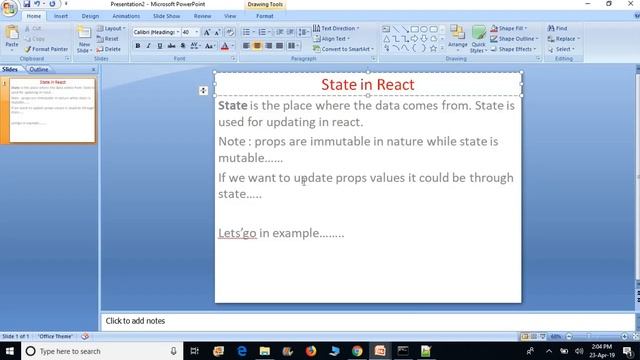Activate the Format Painter tool
The height and width of the screenshot is (360, 640).
[46, 49]
